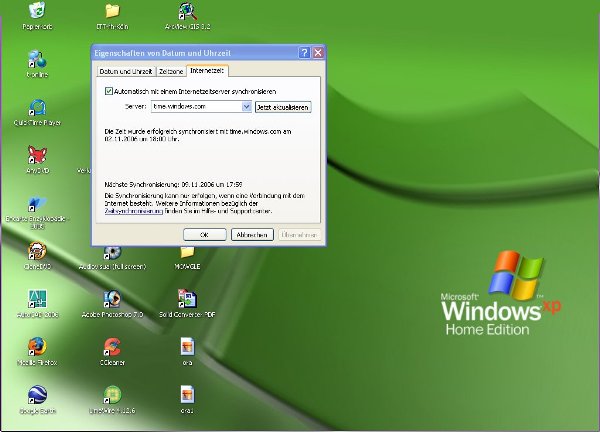Switch to the Zeitzone tab
The image size is (600, 432).
tap(171, 72)
